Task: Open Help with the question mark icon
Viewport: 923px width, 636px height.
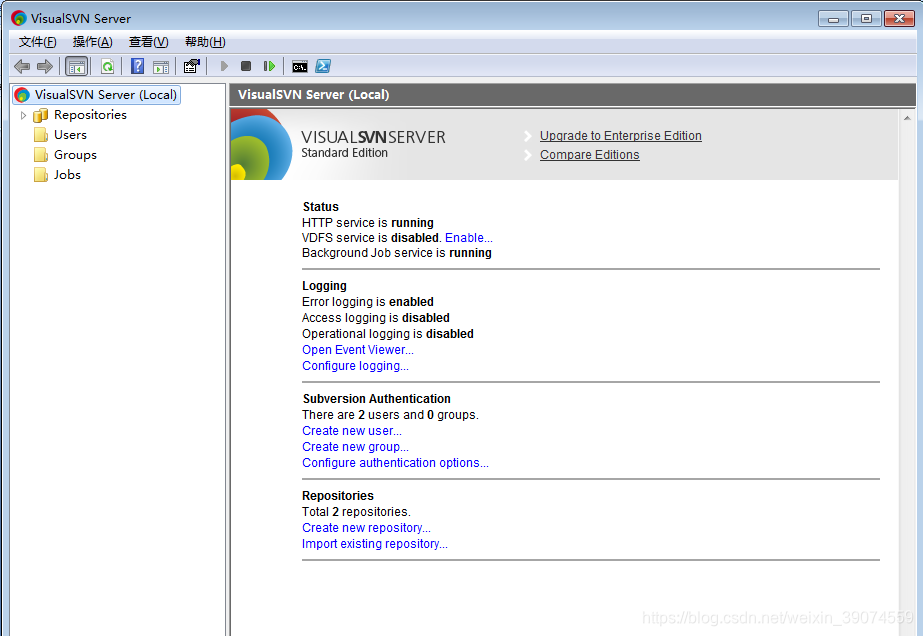Action: 137,66
